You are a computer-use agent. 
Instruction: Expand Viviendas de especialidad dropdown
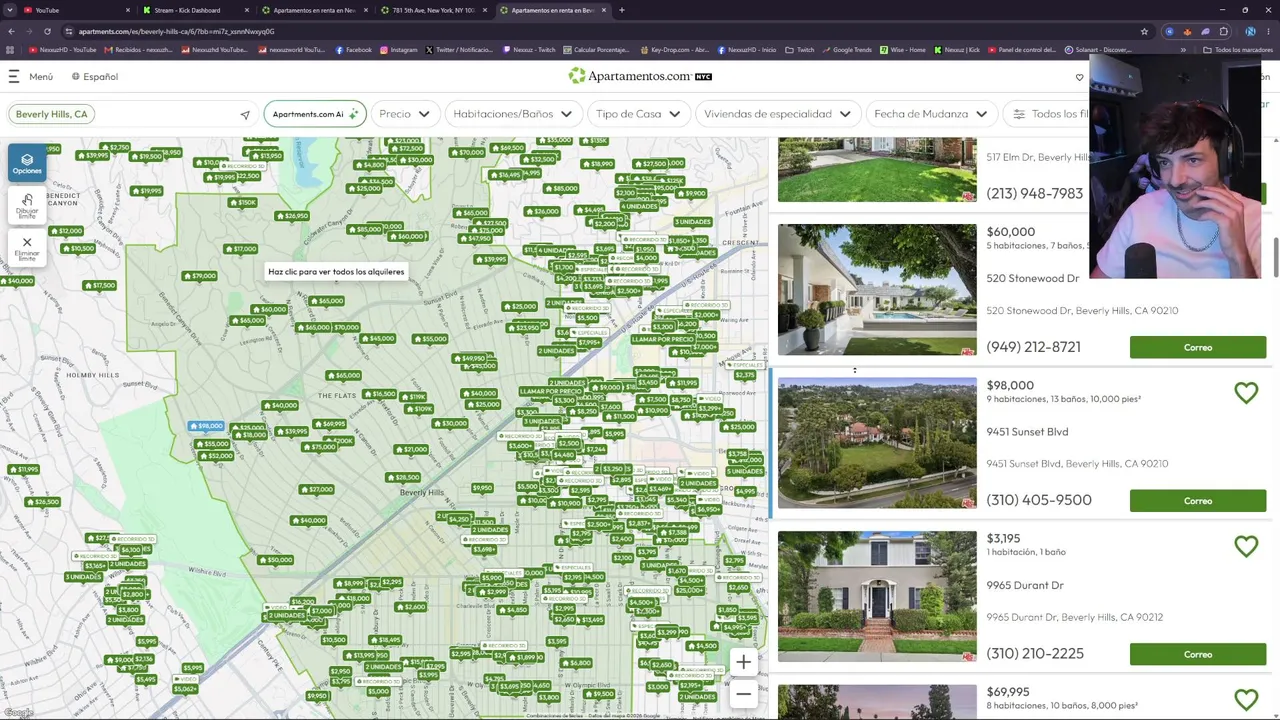pyautogui.click(x=777, y=114)
